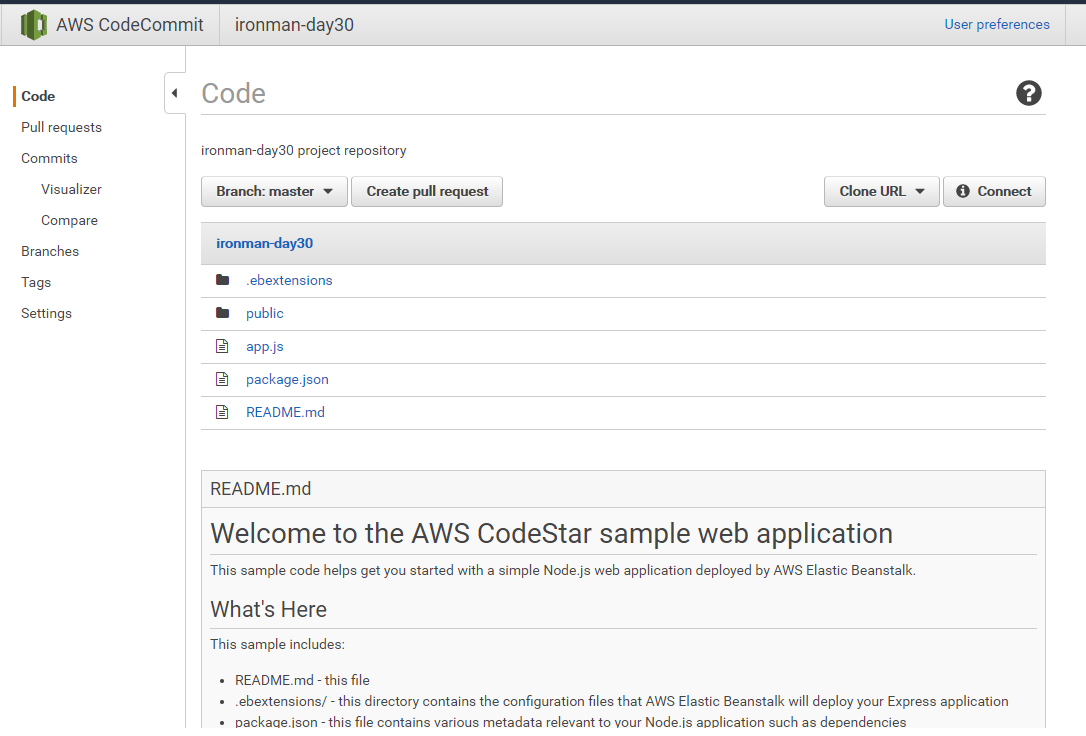
Task: Open Commits section in sidebar
Action: [49, 158]
